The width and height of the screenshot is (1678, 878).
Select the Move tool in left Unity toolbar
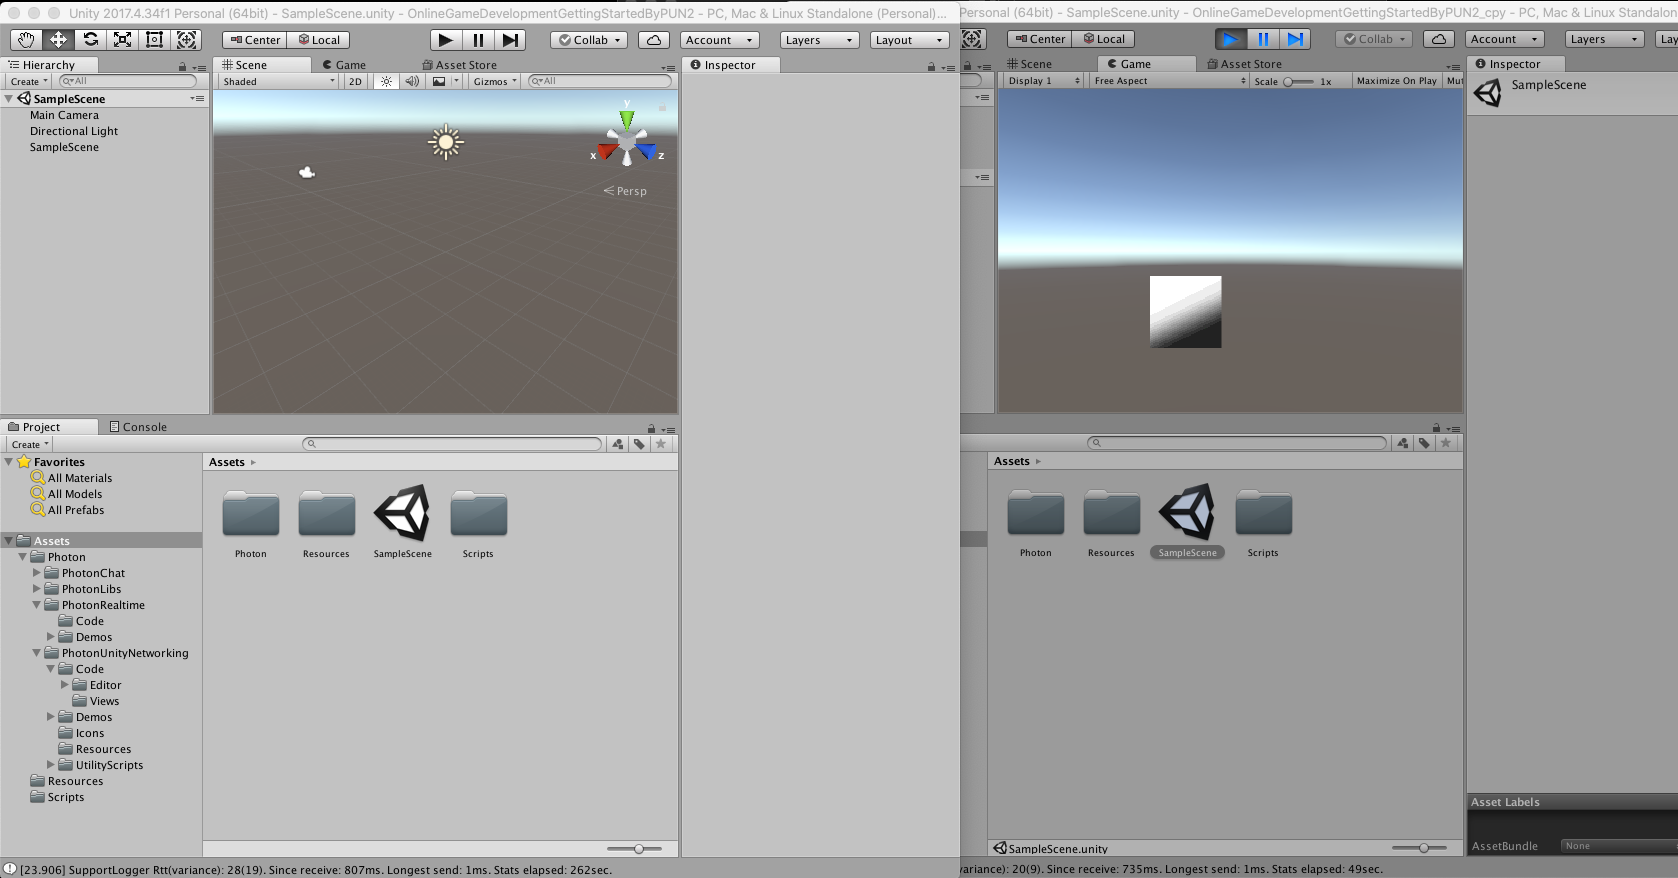click(58, 40)
